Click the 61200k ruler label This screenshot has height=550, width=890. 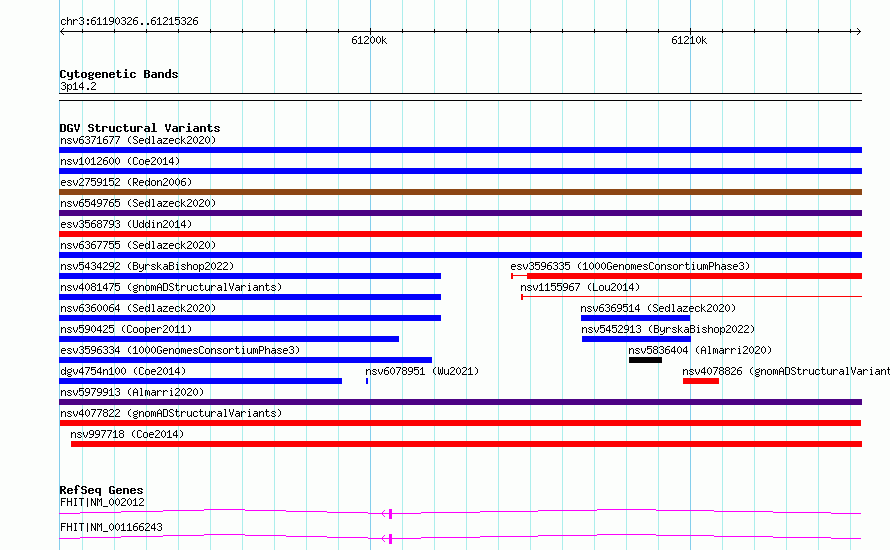(x=369, y=40)
